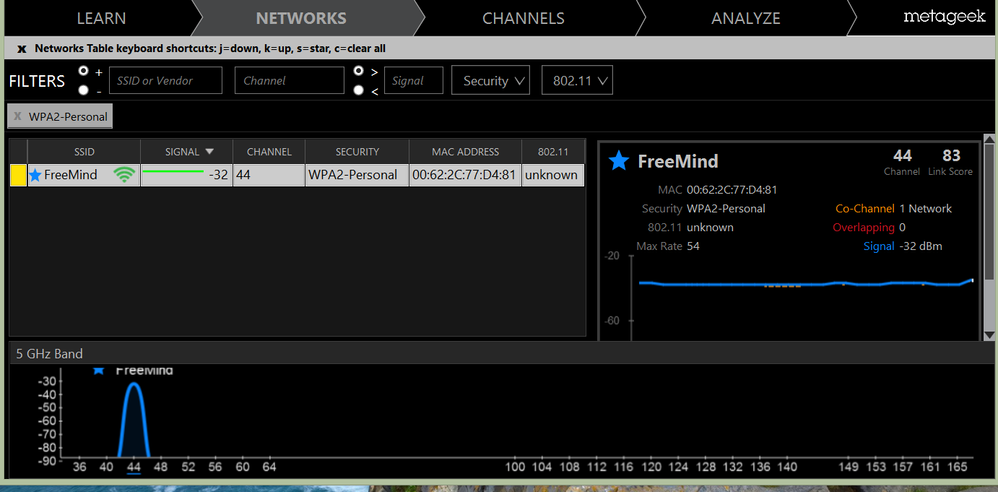The height and width of the screenshot is (492, 998).
Task: Click the 'unknown' 802.11 table cell
Action: point(552,175)
